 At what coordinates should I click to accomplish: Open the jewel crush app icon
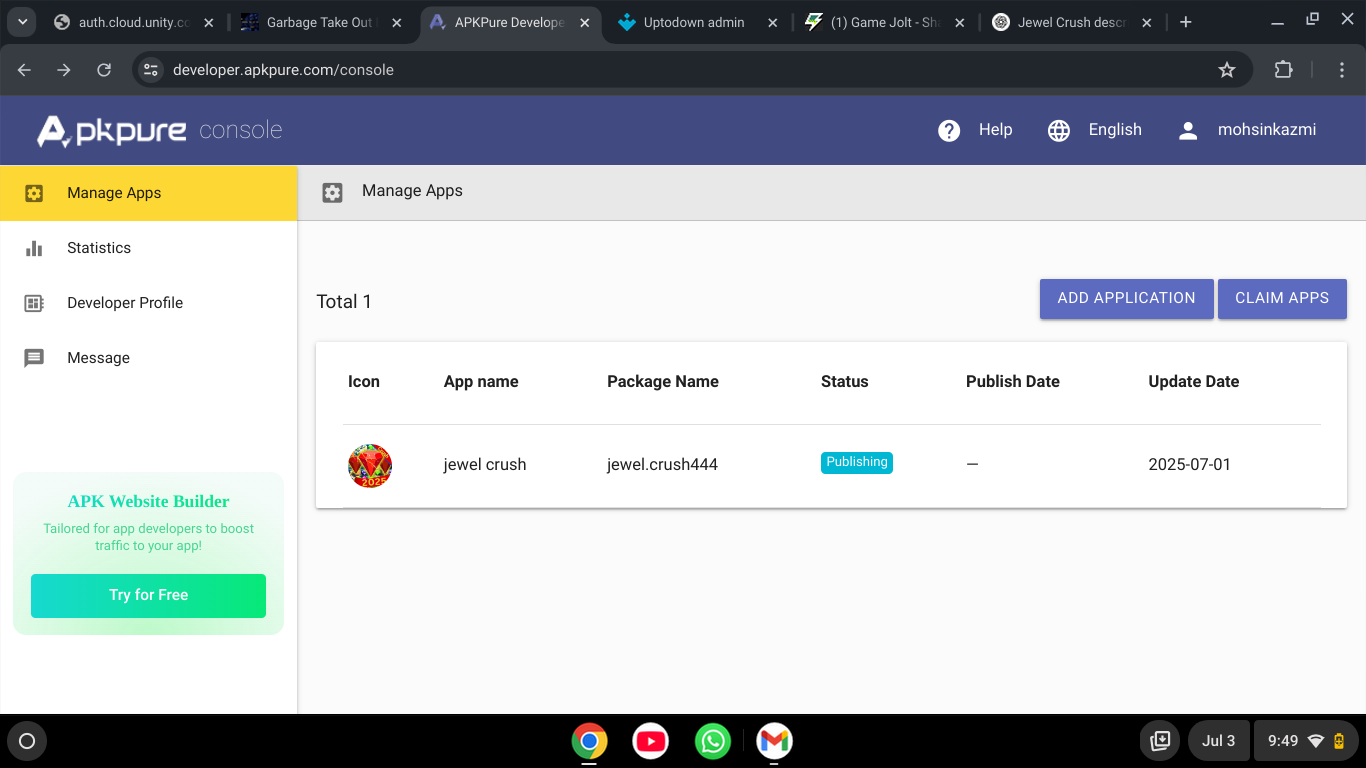point(370,466)
